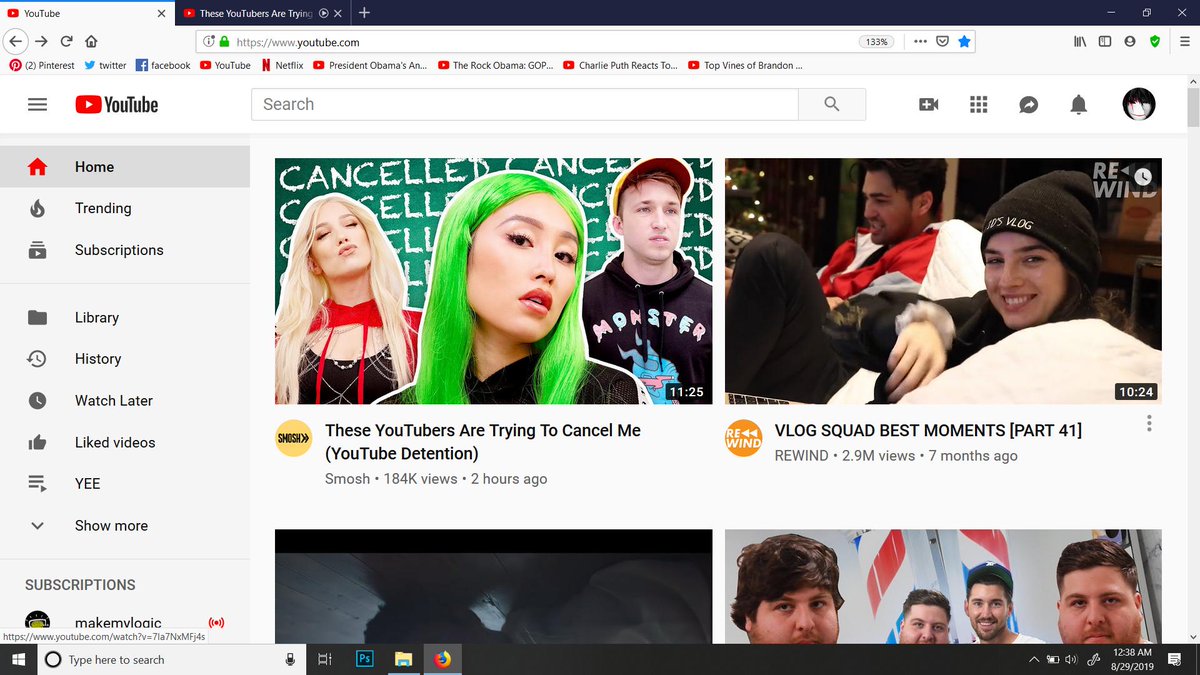Reset the 133% zoom indicator

click(876, 42)
